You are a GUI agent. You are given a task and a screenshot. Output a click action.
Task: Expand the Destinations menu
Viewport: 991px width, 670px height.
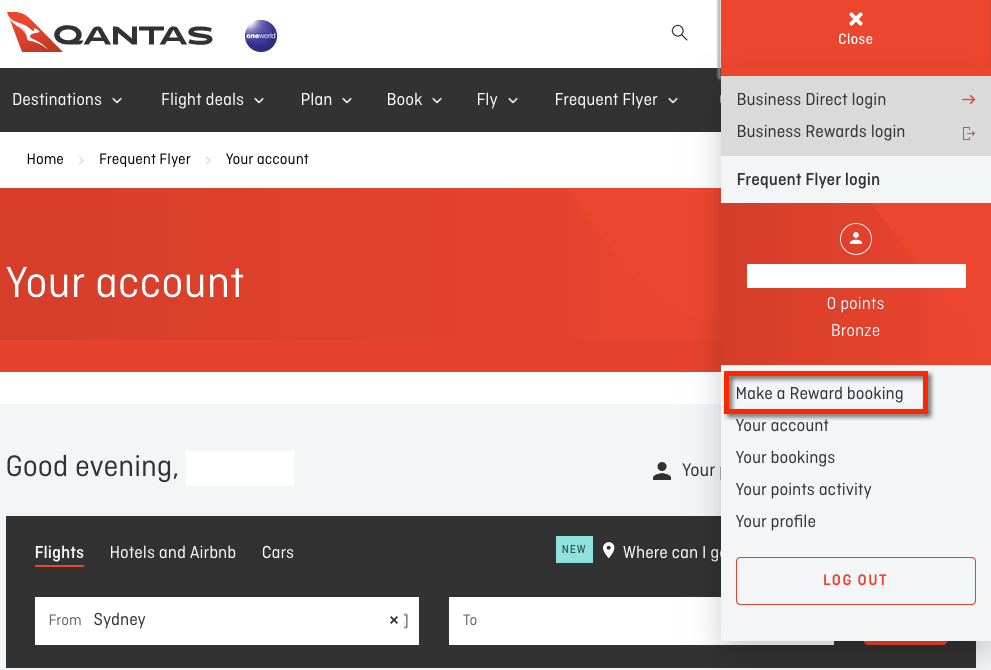click(x=67, y=100)
